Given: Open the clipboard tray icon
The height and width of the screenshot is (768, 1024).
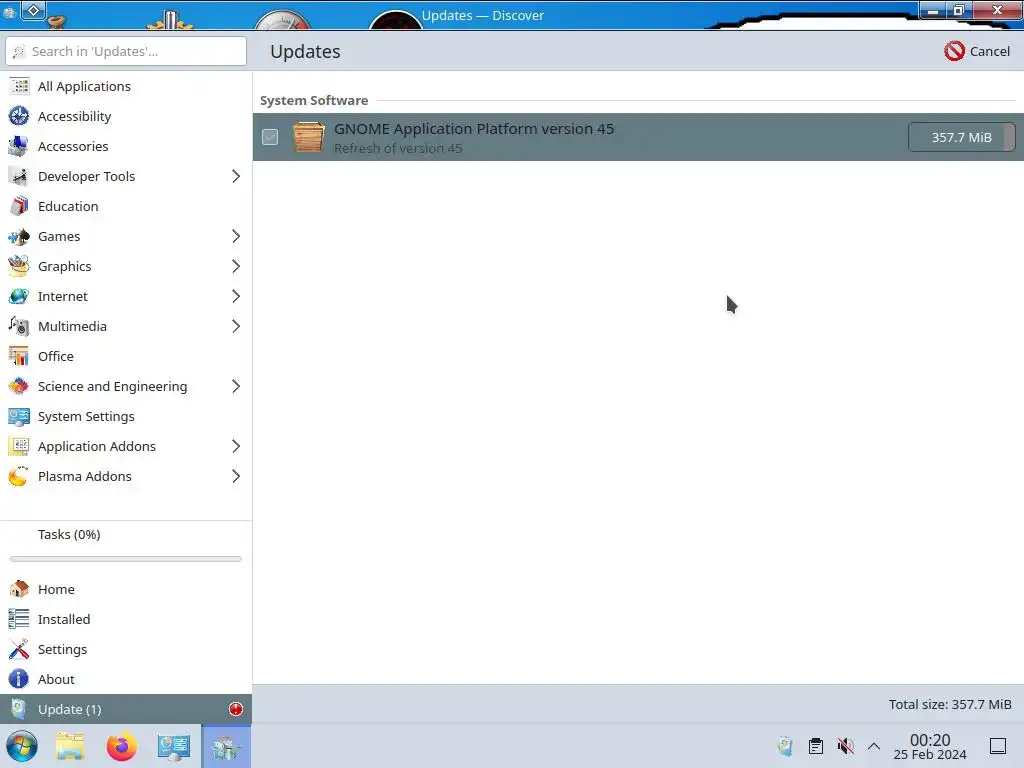Looking at the screenshot, I should [816, 746].
